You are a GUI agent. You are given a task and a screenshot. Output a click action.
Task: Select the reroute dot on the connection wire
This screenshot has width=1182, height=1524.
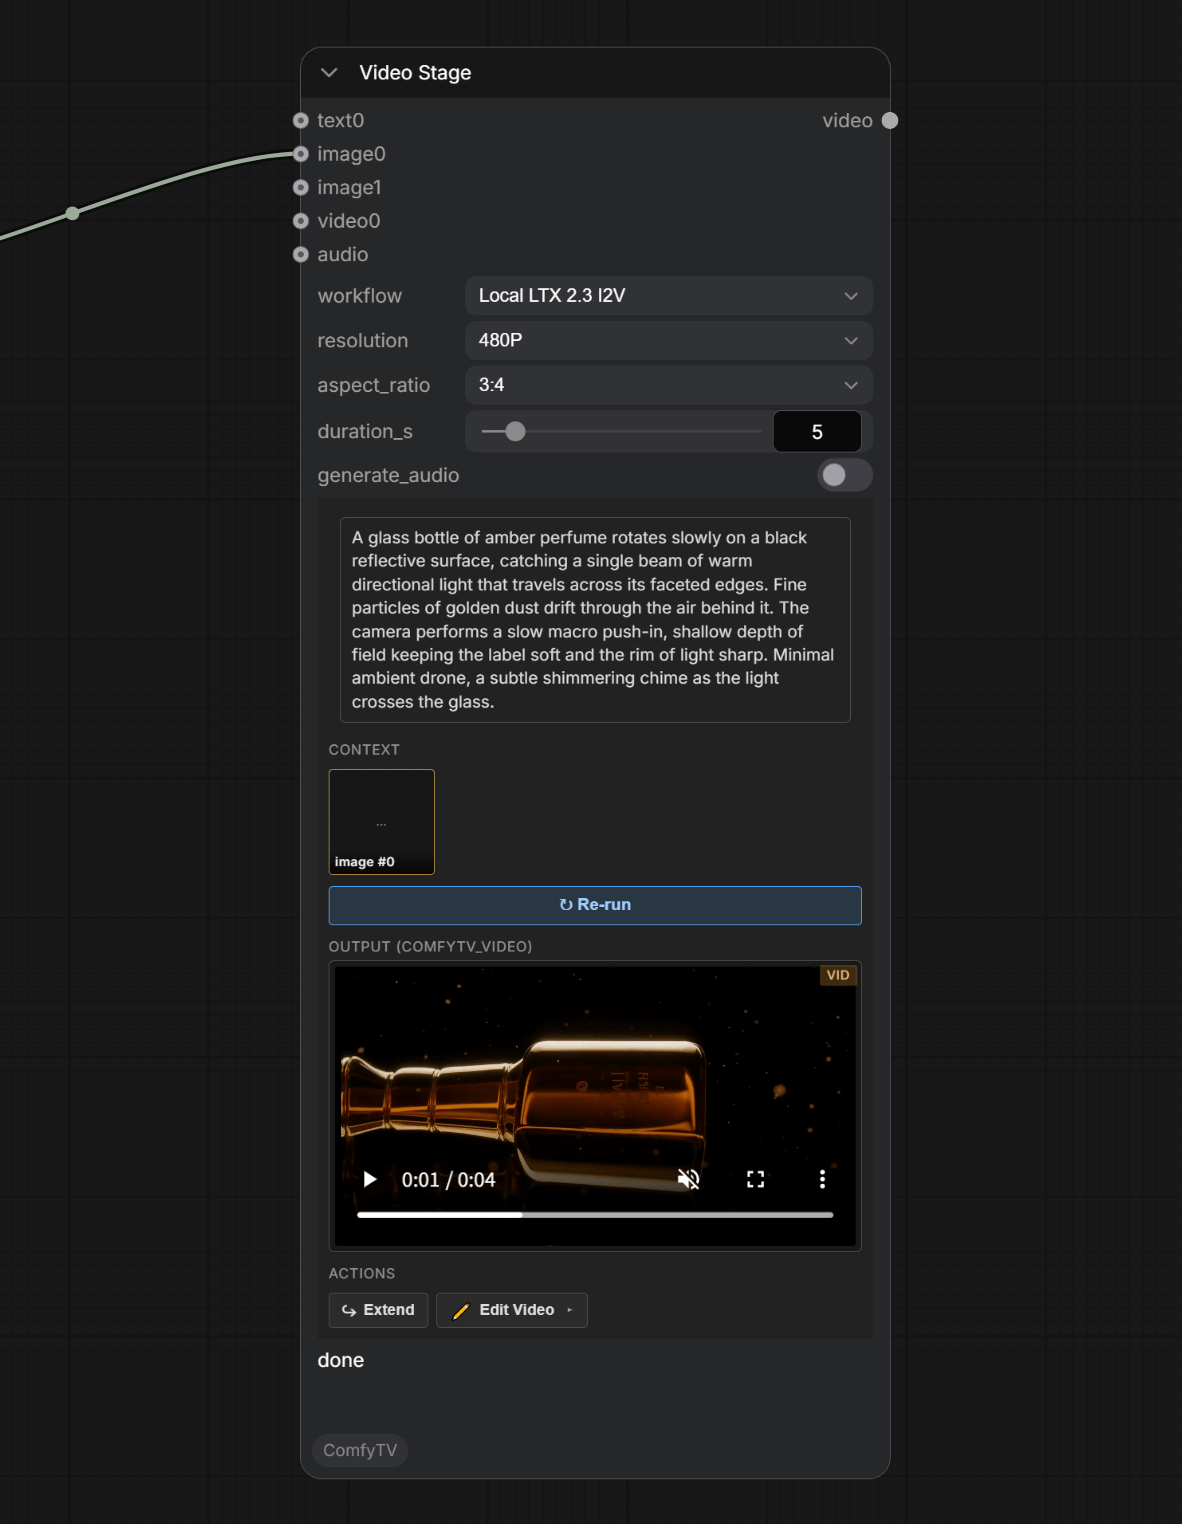pos(72,213)
